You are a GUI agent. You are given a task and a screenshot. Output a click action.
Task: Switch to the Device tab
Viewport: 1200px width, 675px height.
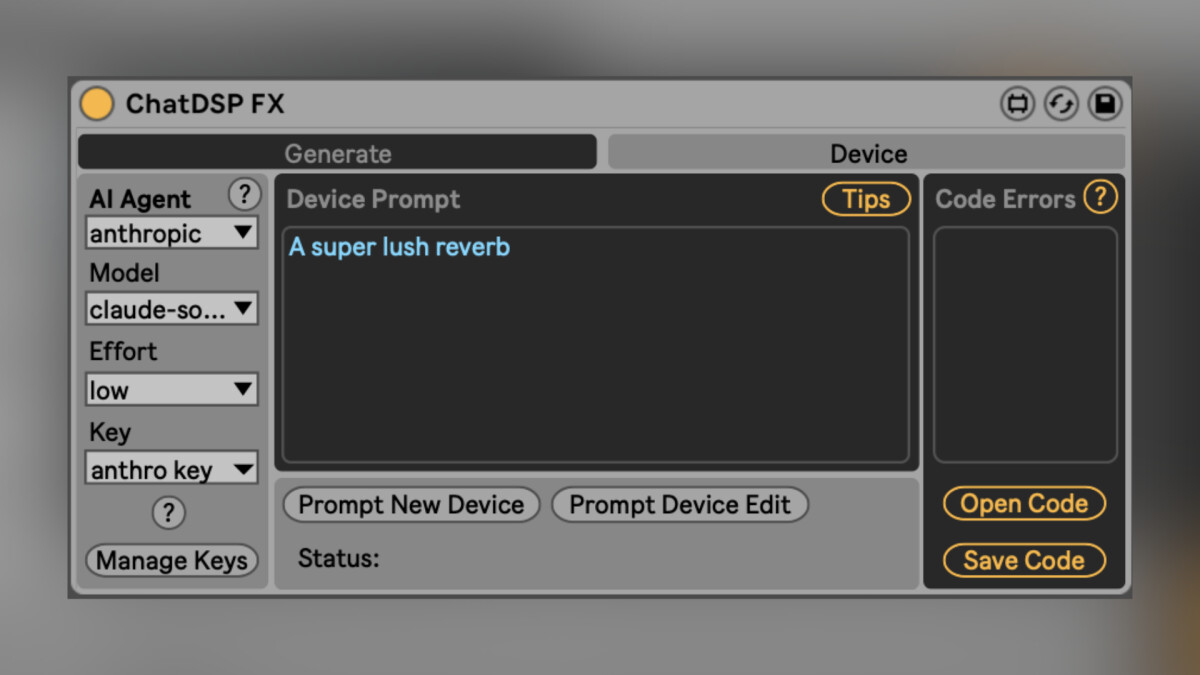click(868, 152)
